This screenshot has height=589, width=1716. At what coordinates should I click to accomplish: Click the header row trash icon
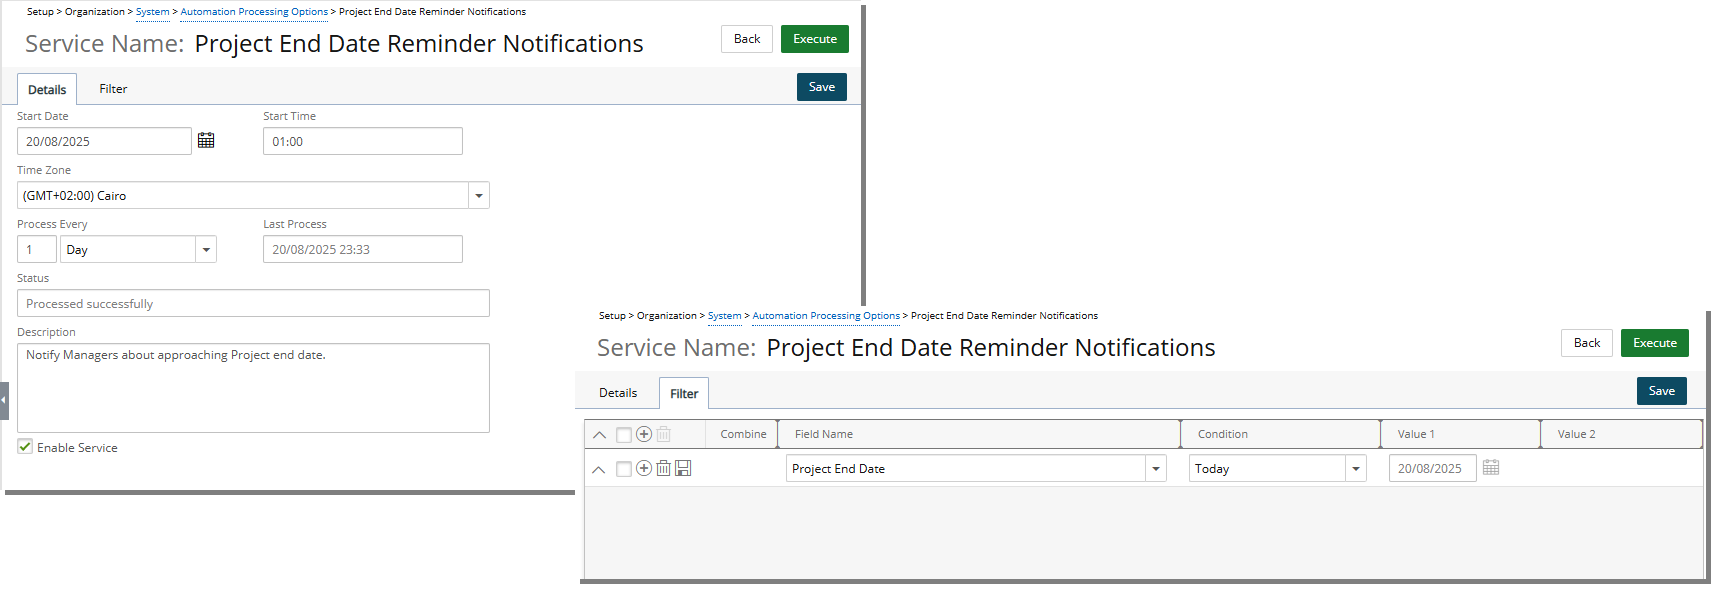663,434
